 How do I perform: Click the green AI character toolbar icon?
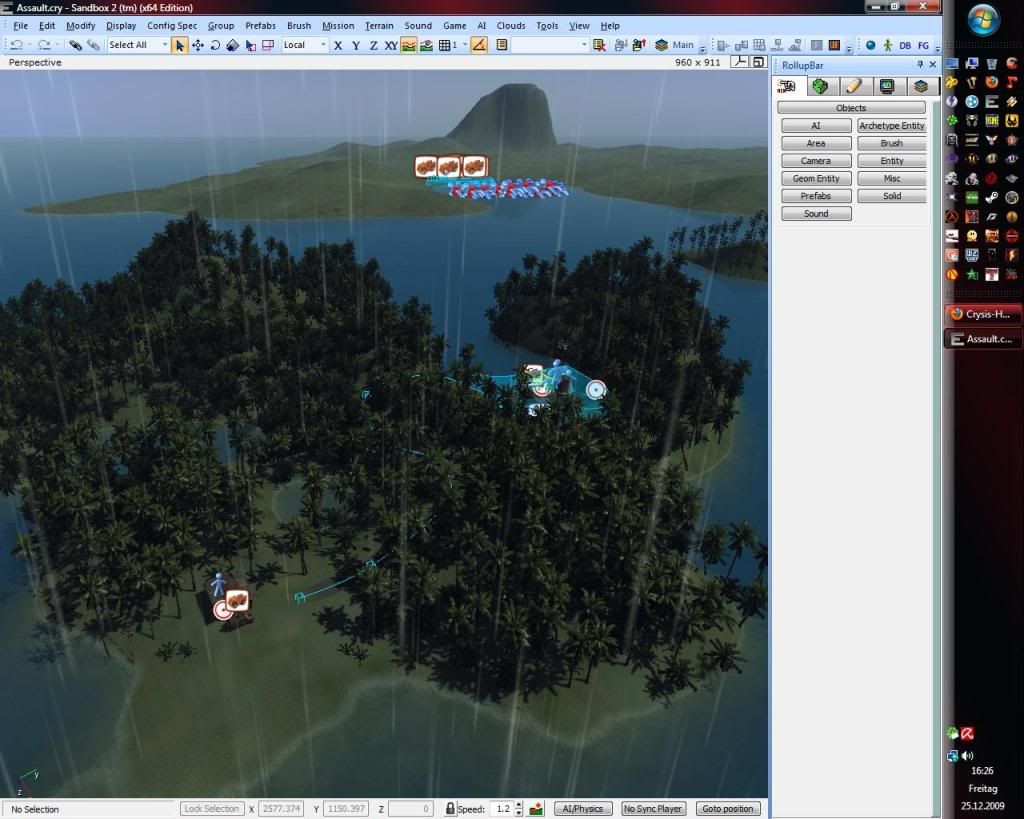pos(887,45)
